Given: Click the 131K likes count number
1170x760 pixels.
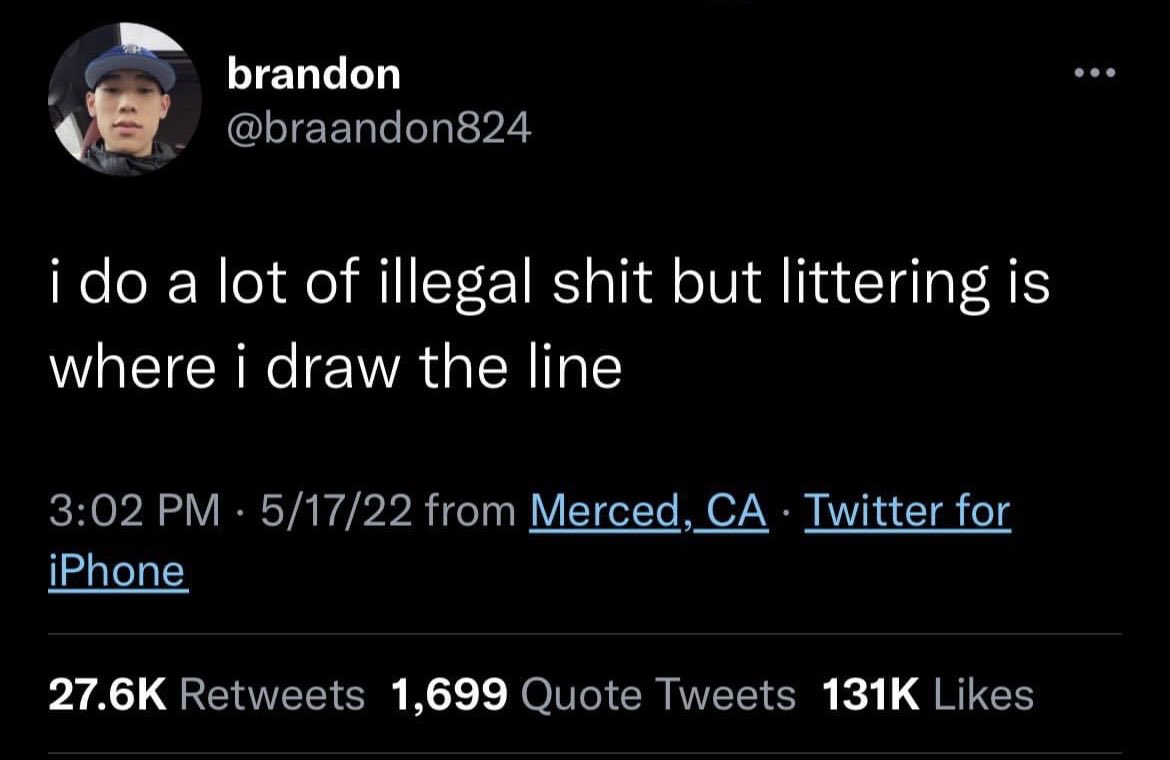Looking at the screenshot, I should pos(871,695).
